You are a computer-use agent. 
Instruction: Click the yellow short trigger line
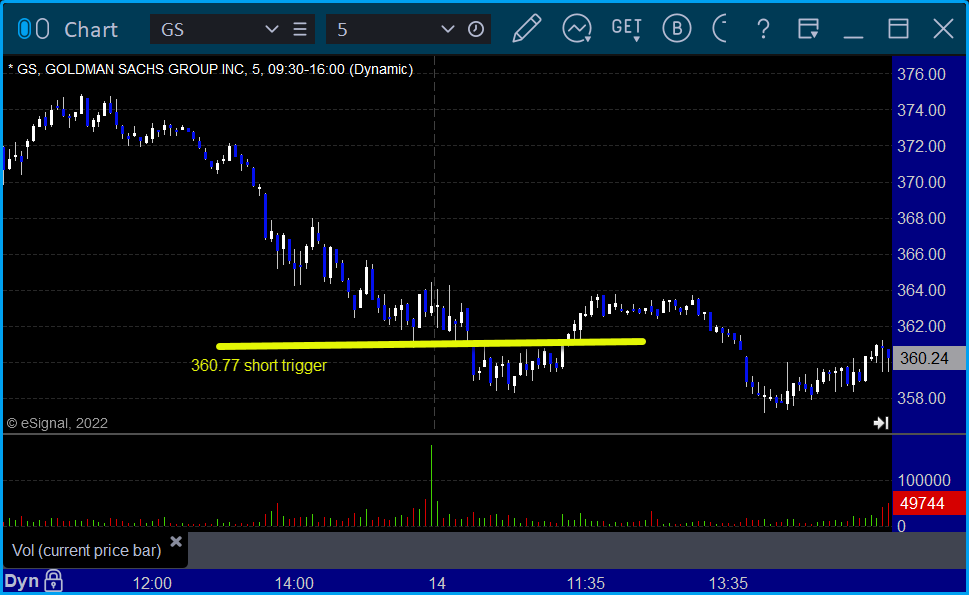(x=431, y=344)
